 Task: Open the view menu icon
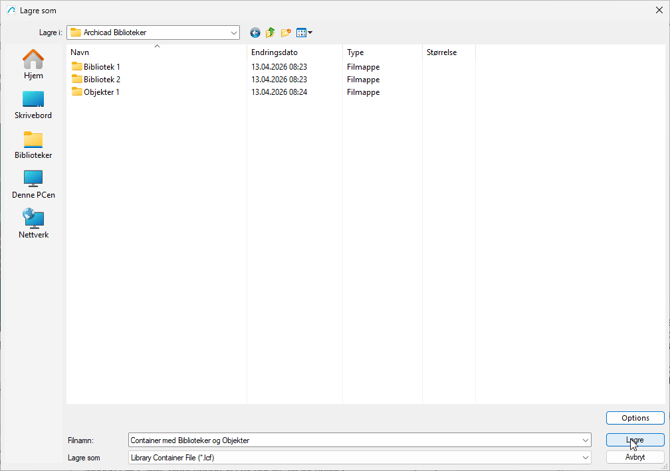(303, 33)
